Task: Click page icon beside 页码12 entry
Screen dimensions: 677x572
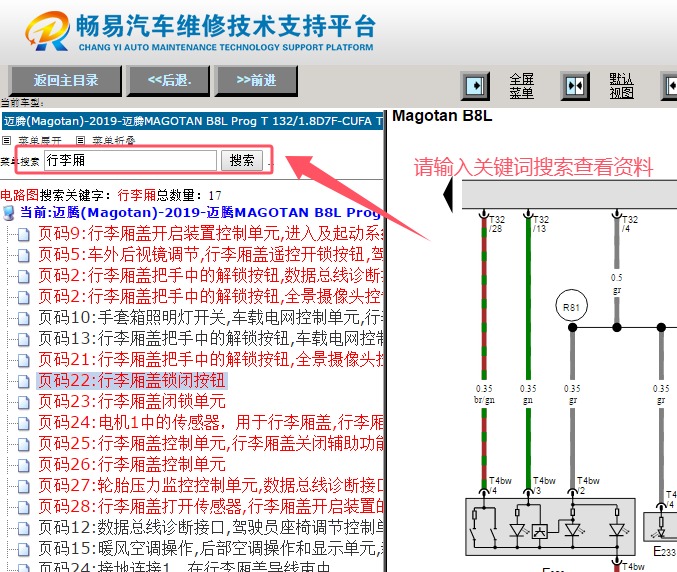Action: 23,528
